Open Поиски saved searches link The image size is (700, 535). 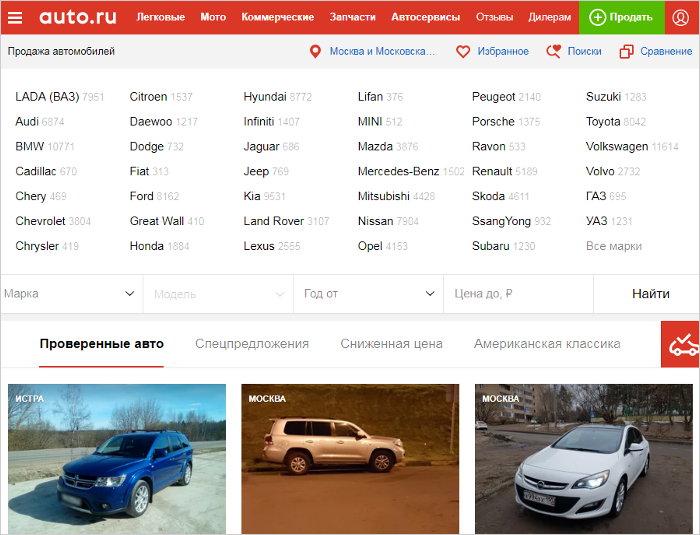coord(584,51)
